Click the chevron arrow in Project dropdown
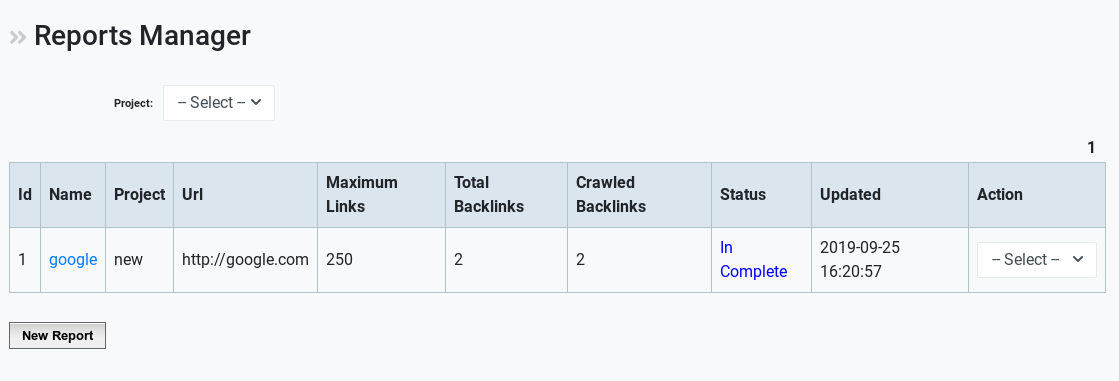Screen dimensions: 1119x381 tap(257, 102)
